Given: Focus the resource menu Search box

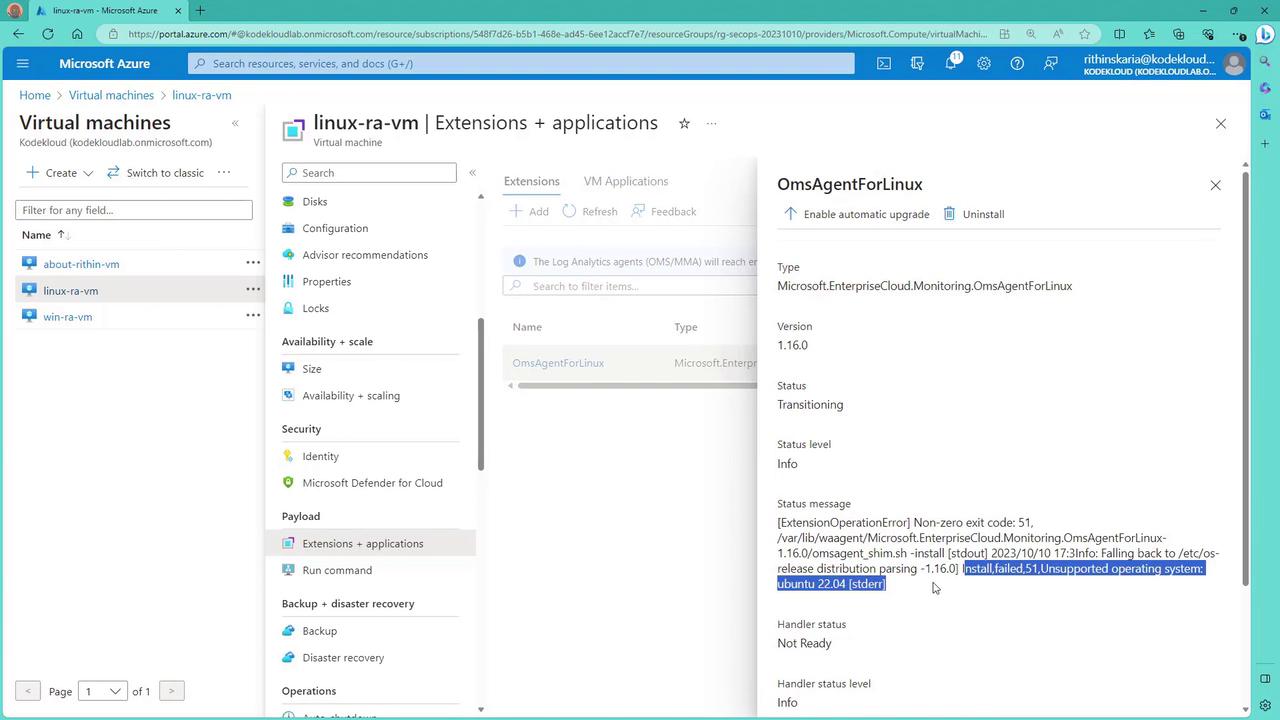Looking at the screenshot, I should click(x=369, y=173).
